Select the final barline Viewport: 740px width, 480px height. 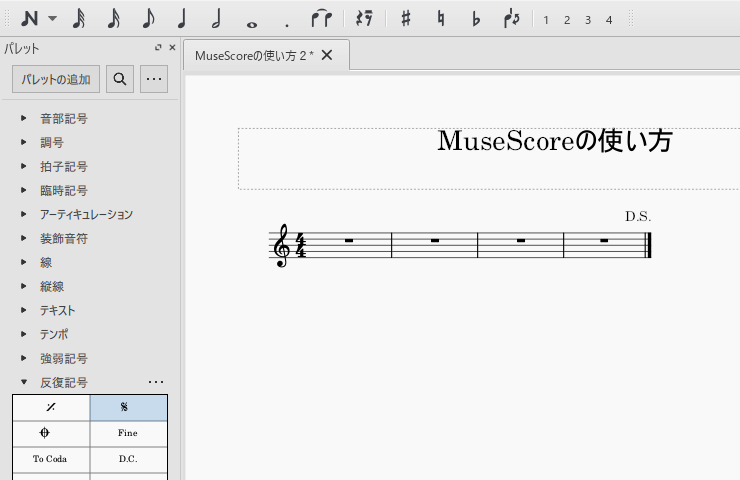click(648, 245)
